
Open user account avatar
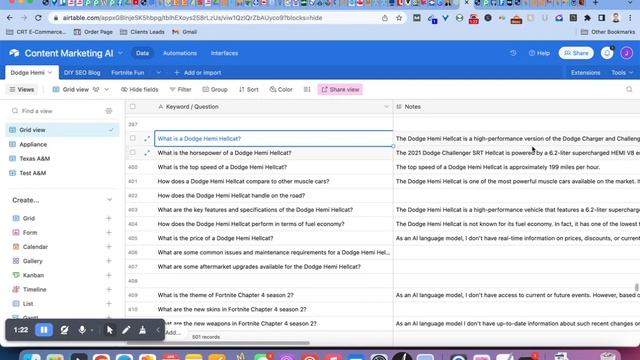click(627, 53)
